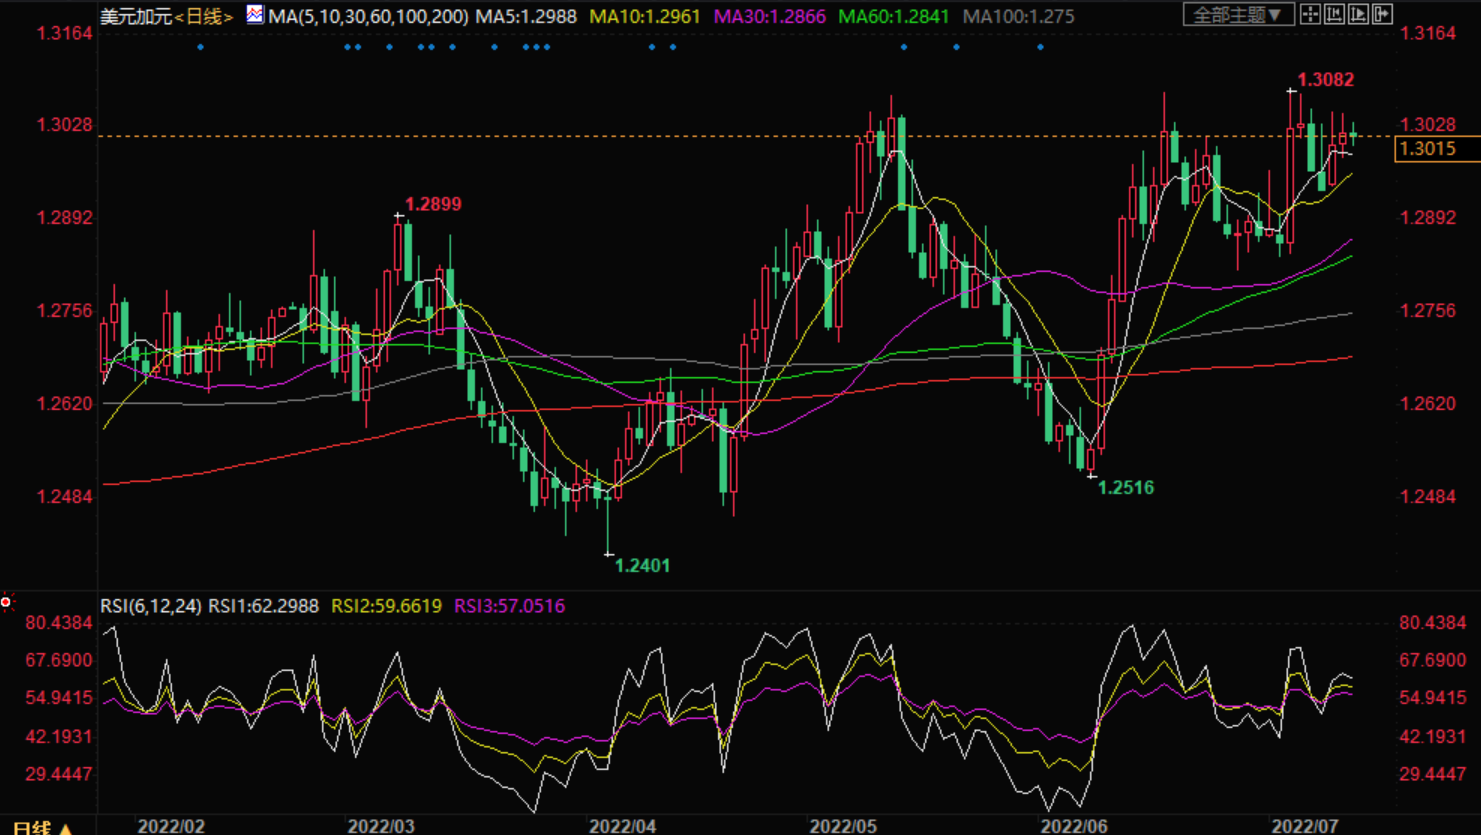The width and height of the screenshot is (1481, 835).
Task: Select the yellow MA10:1.2961 legend
Action: (645, 17)
